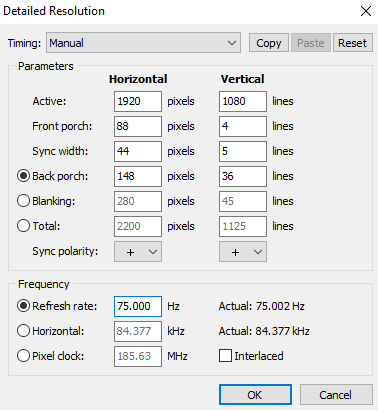Confirm with the OK button
The width and height of the screenshot is (378, 410).
pyautogui.click(x=255, y=395)
